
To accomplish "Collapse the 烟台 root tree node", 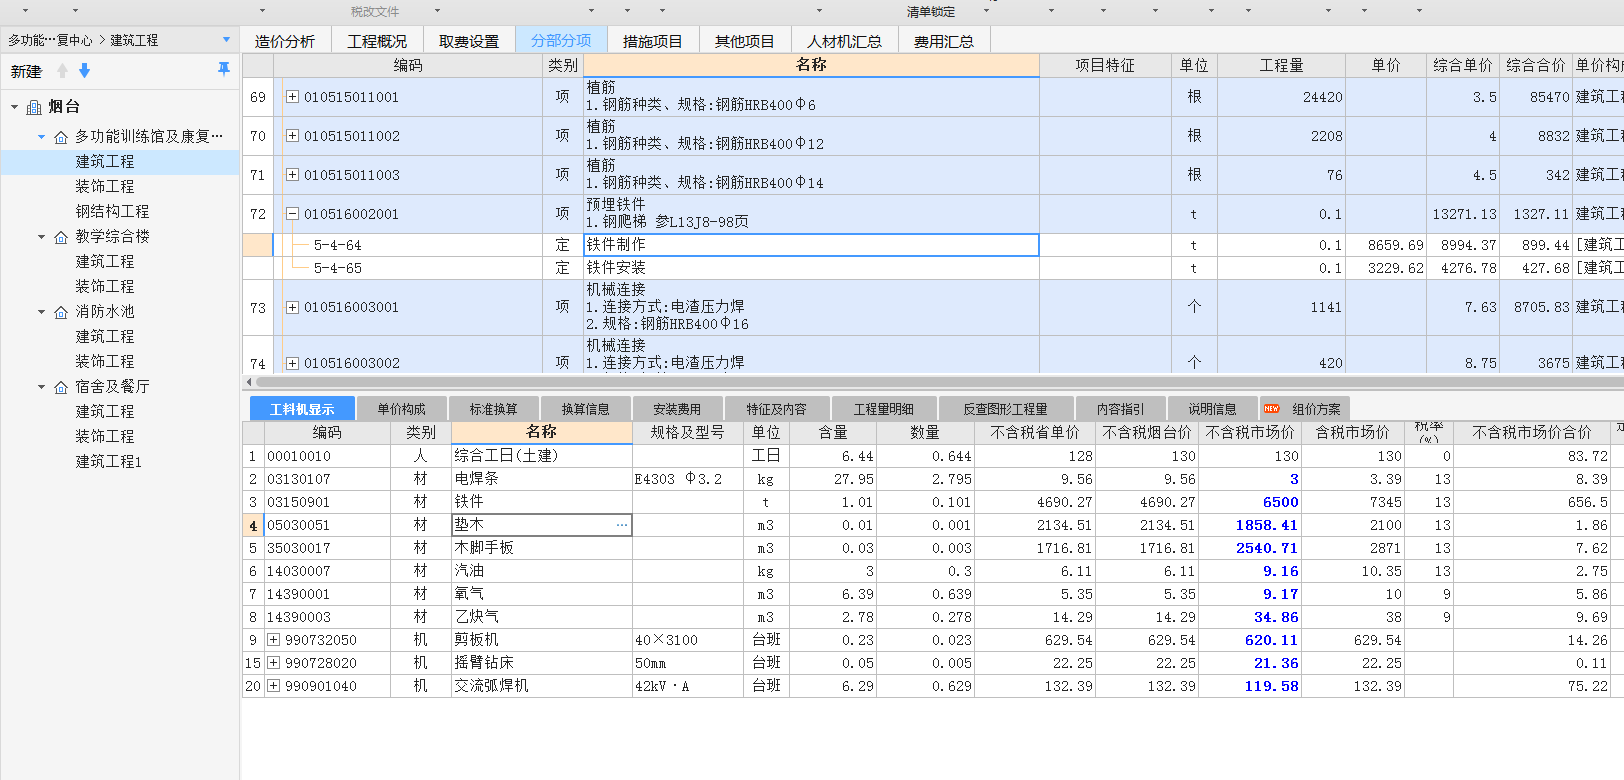I will (x=14, y=107).
